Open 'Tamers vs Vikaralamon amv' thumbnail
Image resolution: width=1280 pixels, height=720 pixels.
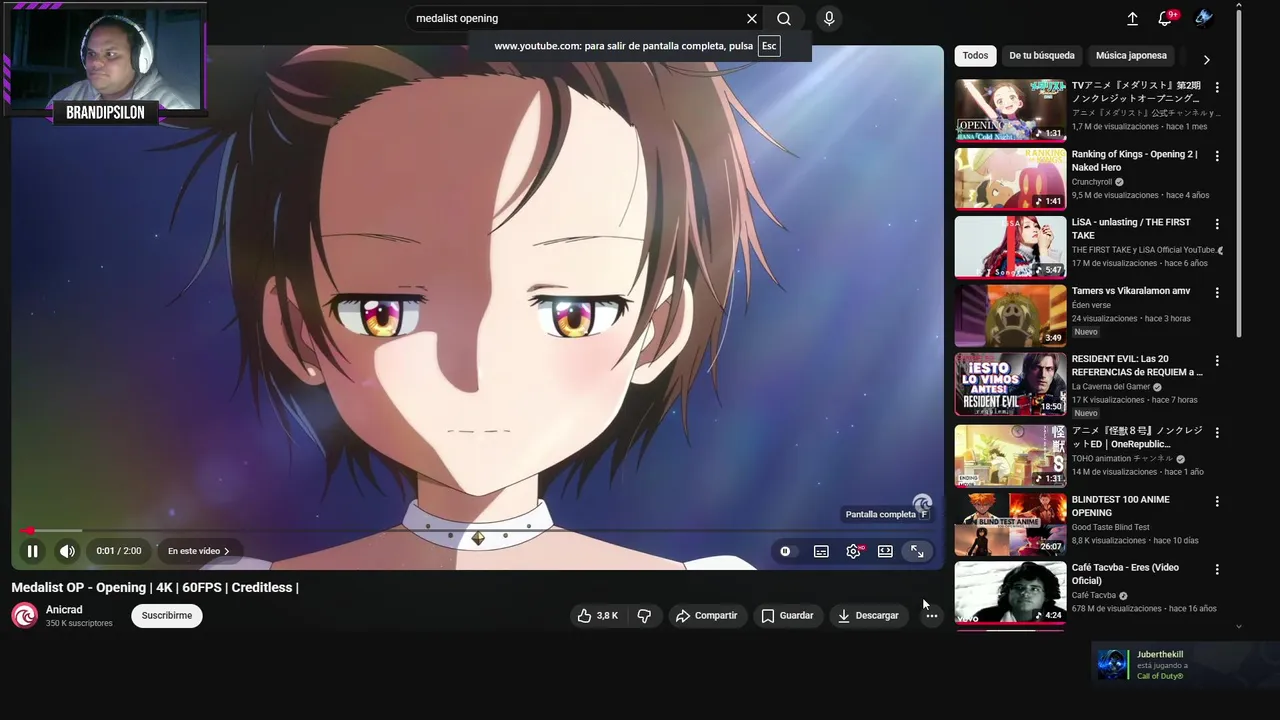[1010, 316]
